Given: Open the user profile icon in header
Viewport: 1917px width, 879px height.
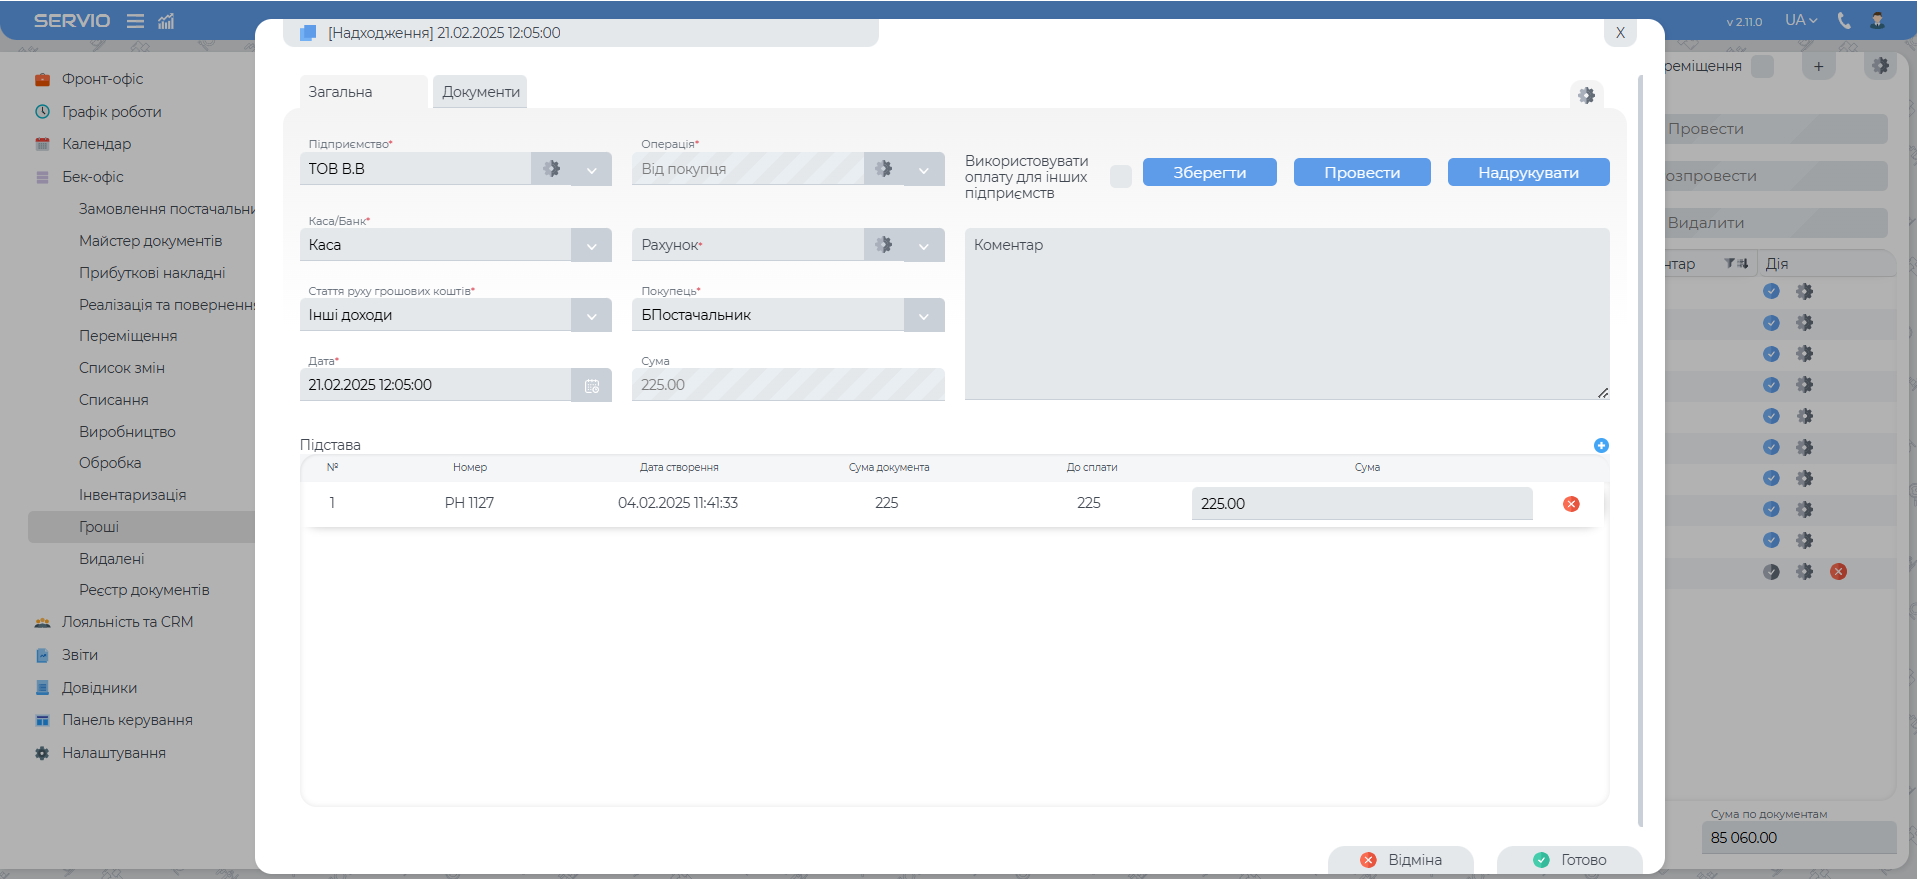Looking at the screenshot, I should pos(1877,21).
